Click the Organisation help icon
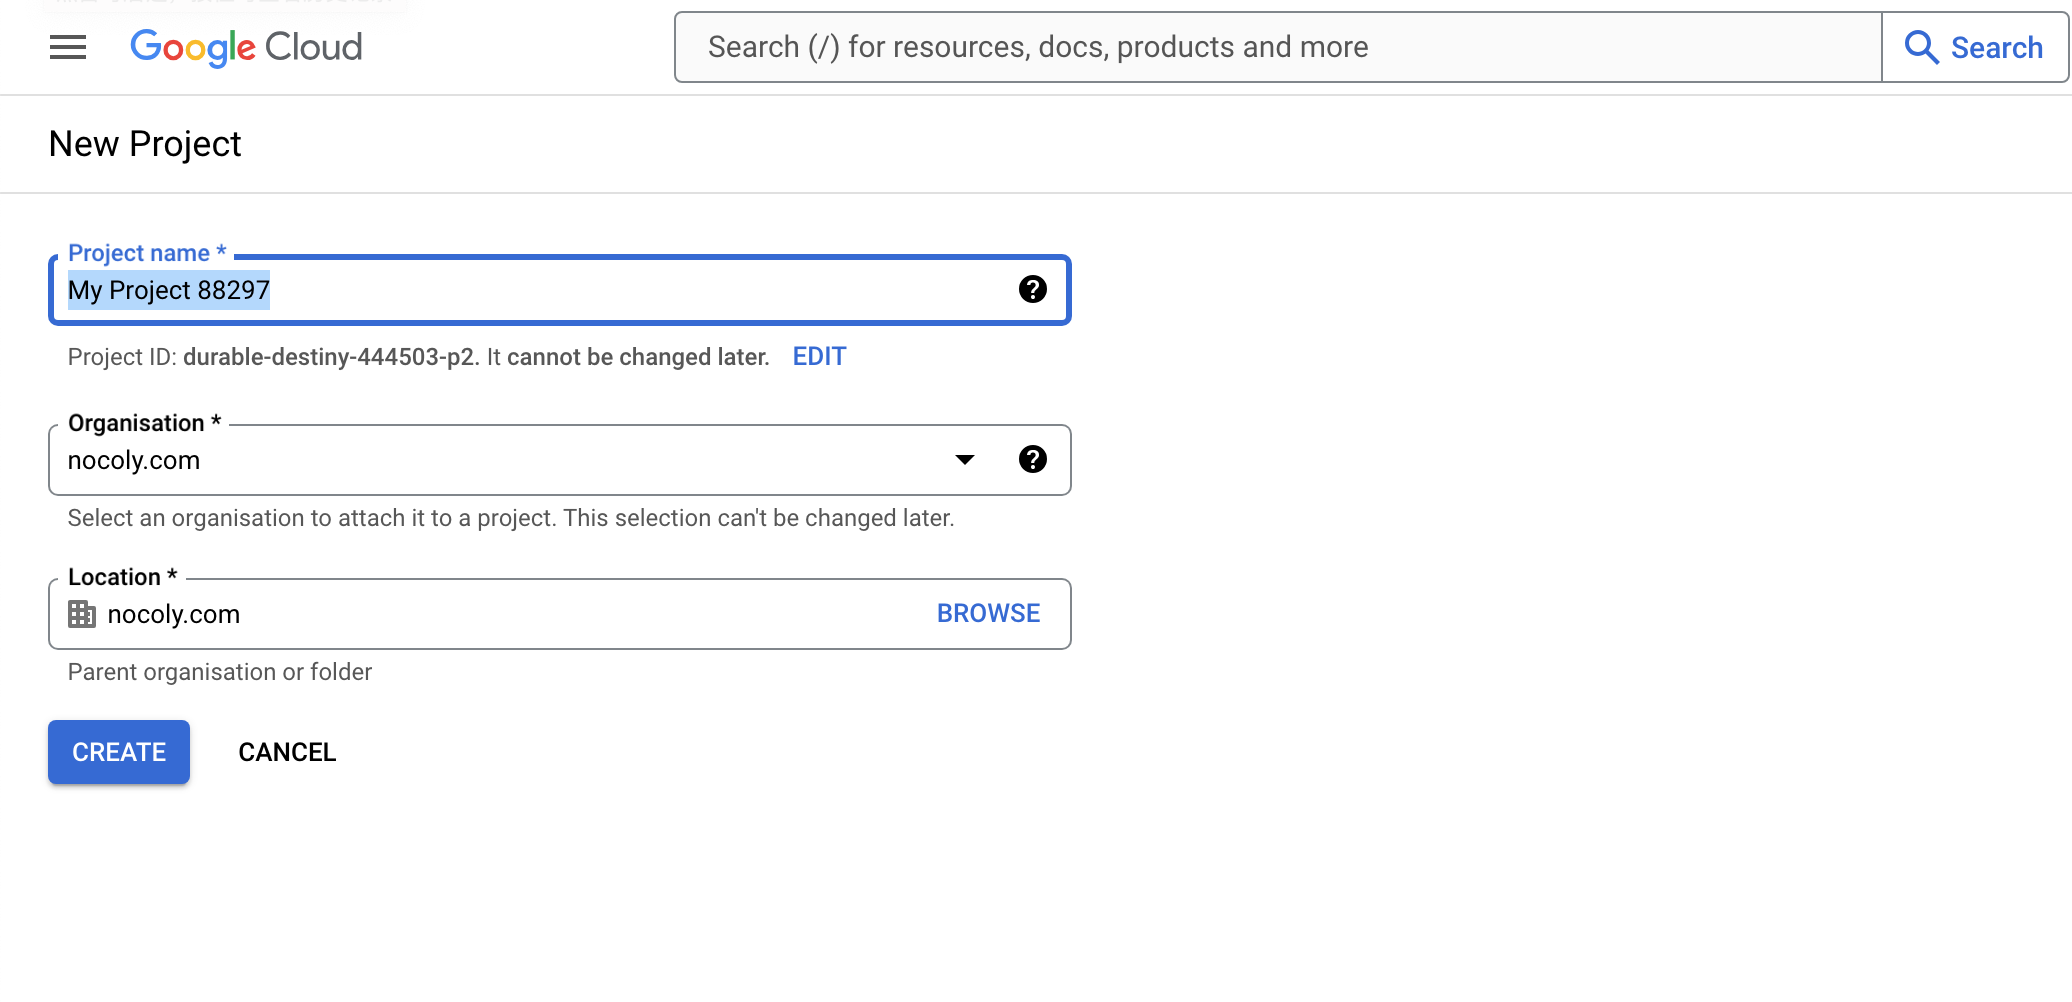Viewport: 2072px width, 1002px height. (x=1032, y=459)
